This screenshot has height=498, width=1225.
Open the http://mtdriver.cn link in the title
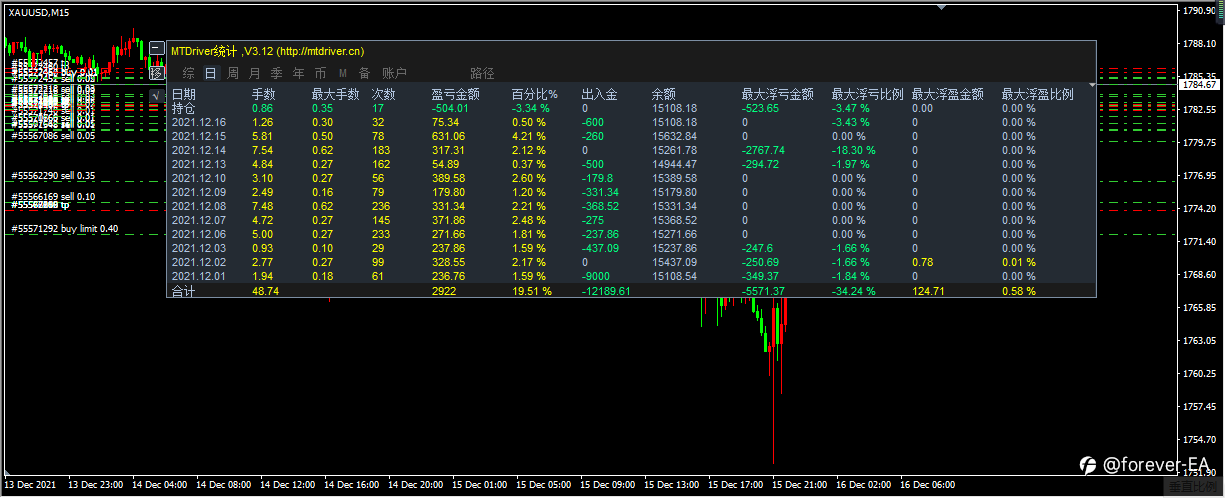pyautogui.click(x=320, y=51)
